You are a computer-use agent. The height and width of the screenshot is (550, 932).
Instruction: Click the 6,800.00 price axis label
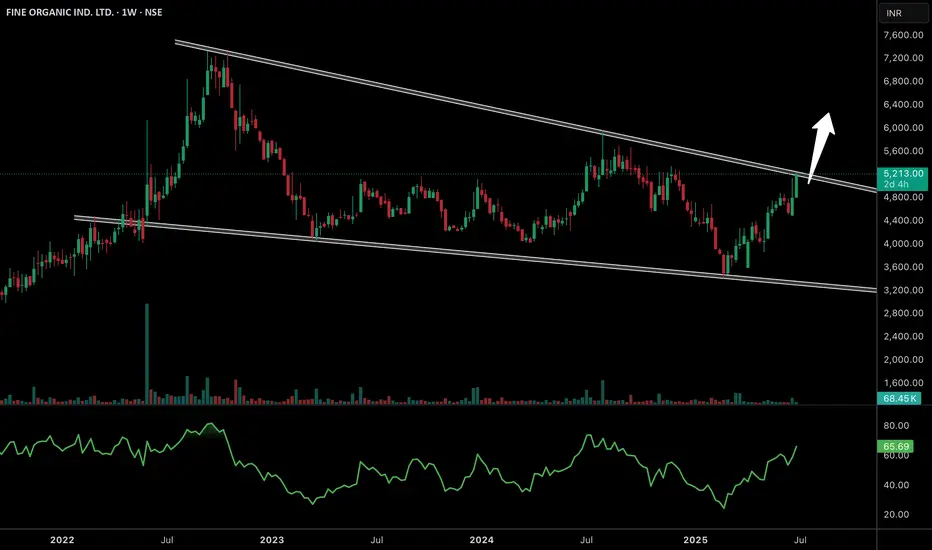coord(903,81)
